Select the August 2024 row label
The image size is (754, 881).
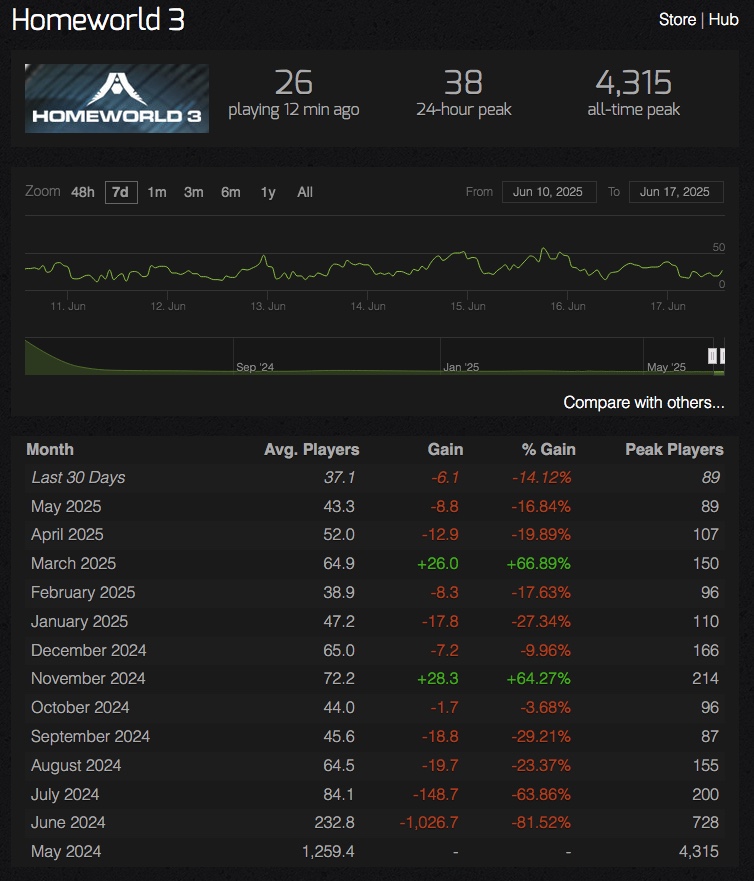[x=76, y=766]
